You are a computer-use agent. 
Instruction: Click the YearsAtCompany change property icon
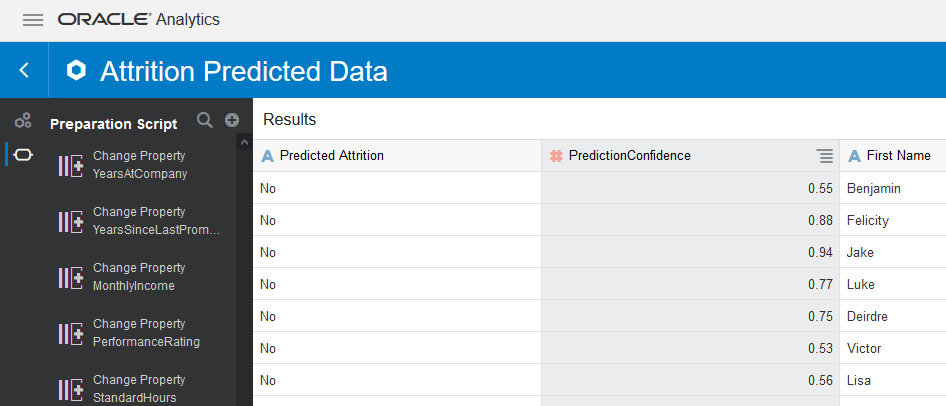click(71, 165)
